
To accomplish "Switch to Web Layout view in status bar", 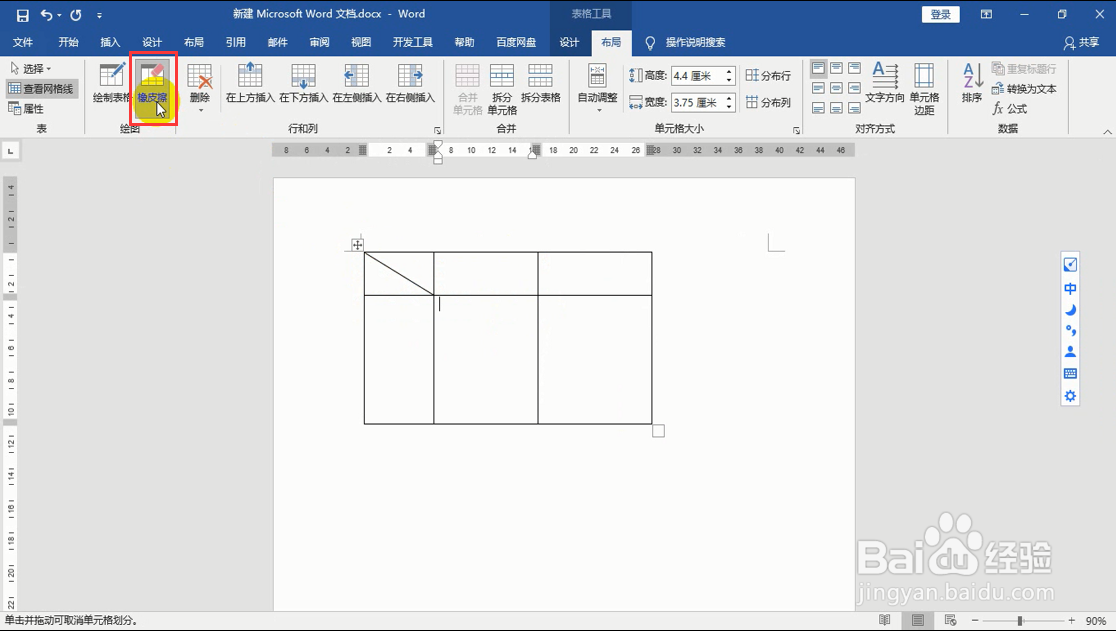I will tap(950, 620).
